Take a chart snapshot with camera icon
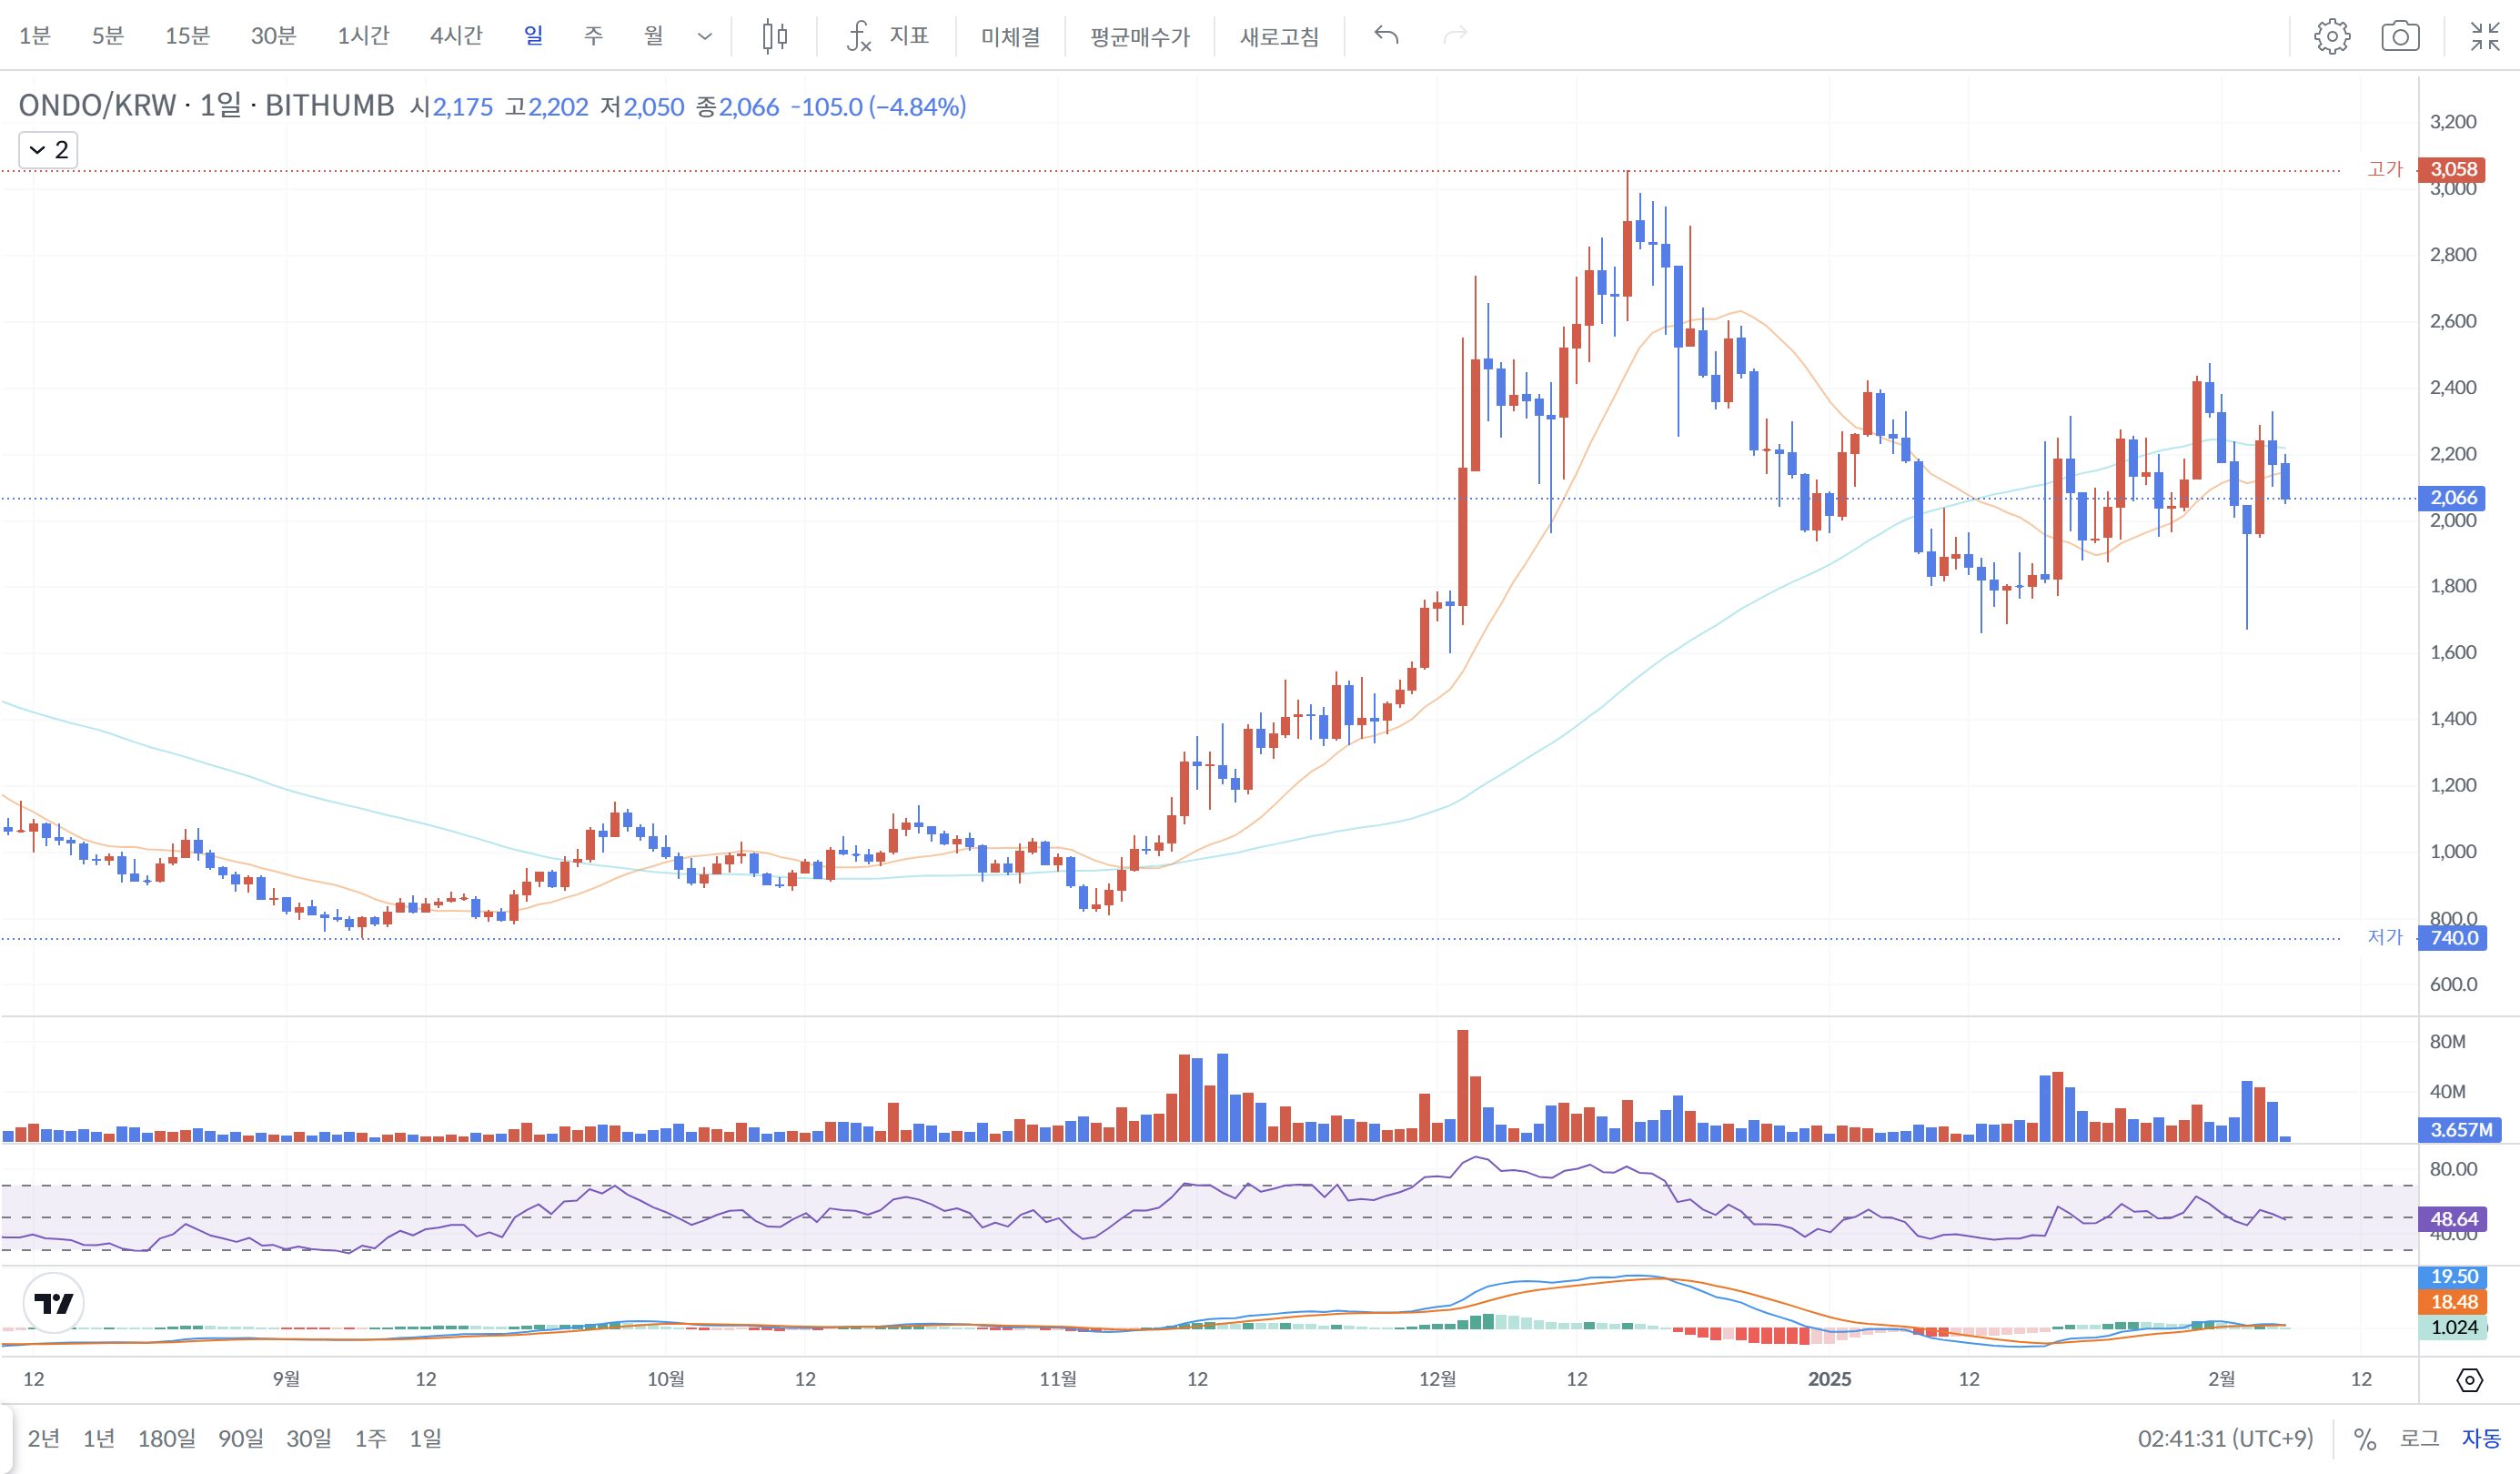Viewport: 2520px width, 1474px height. click(2400, 36)
